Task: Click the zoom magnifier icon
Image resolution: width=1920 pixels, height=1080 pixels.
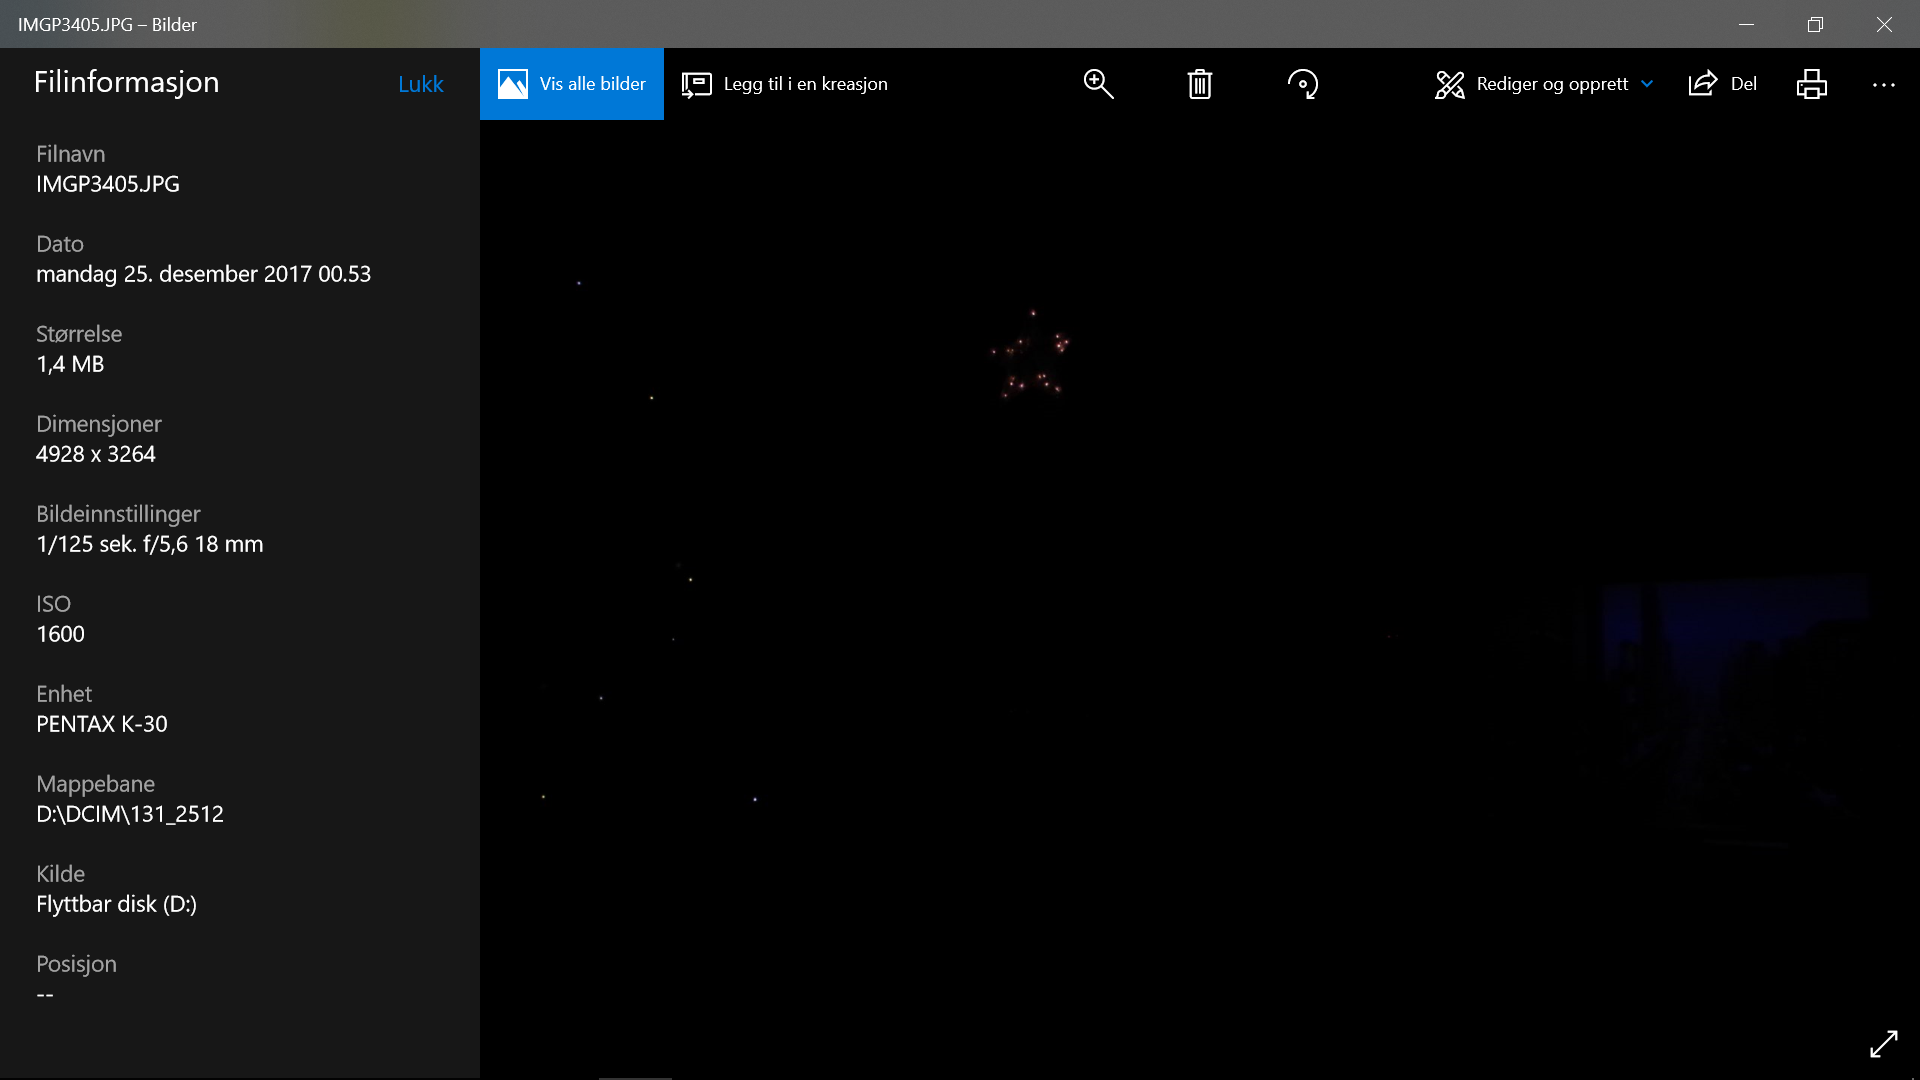Action: (1098, 84)
